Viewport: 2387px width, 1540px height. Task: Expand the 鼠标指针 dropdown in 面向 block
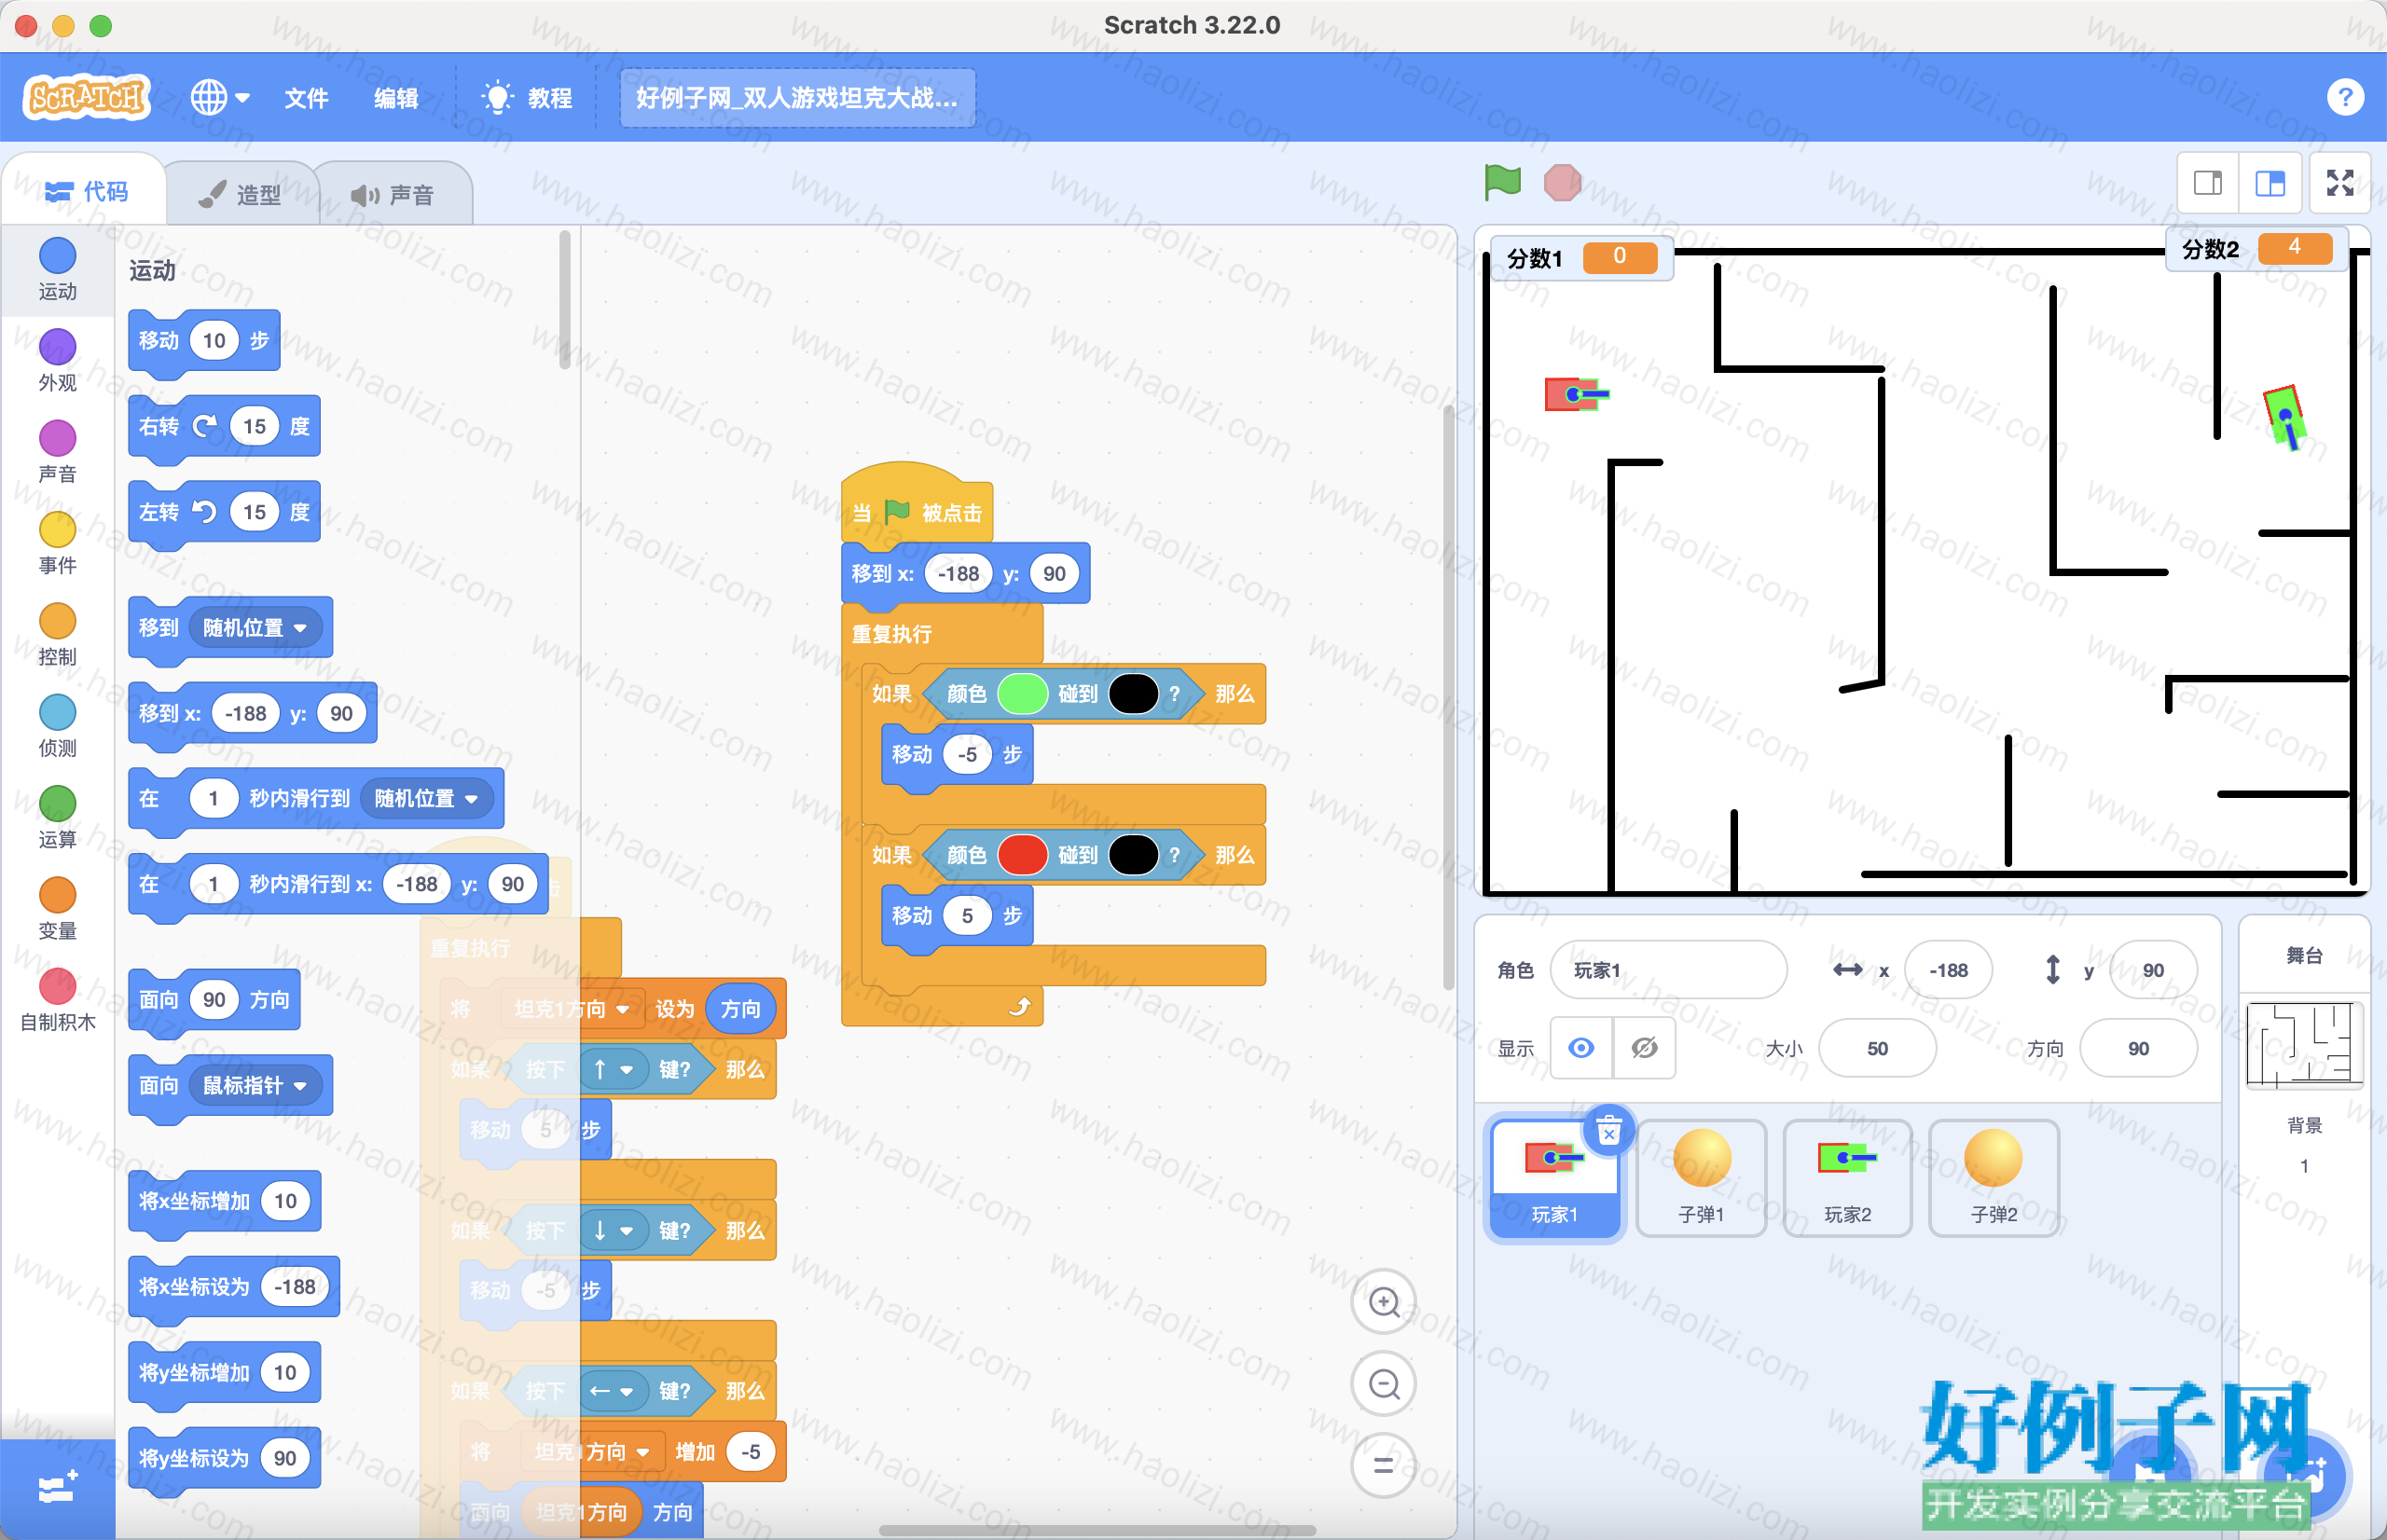tap(255, 1085)
